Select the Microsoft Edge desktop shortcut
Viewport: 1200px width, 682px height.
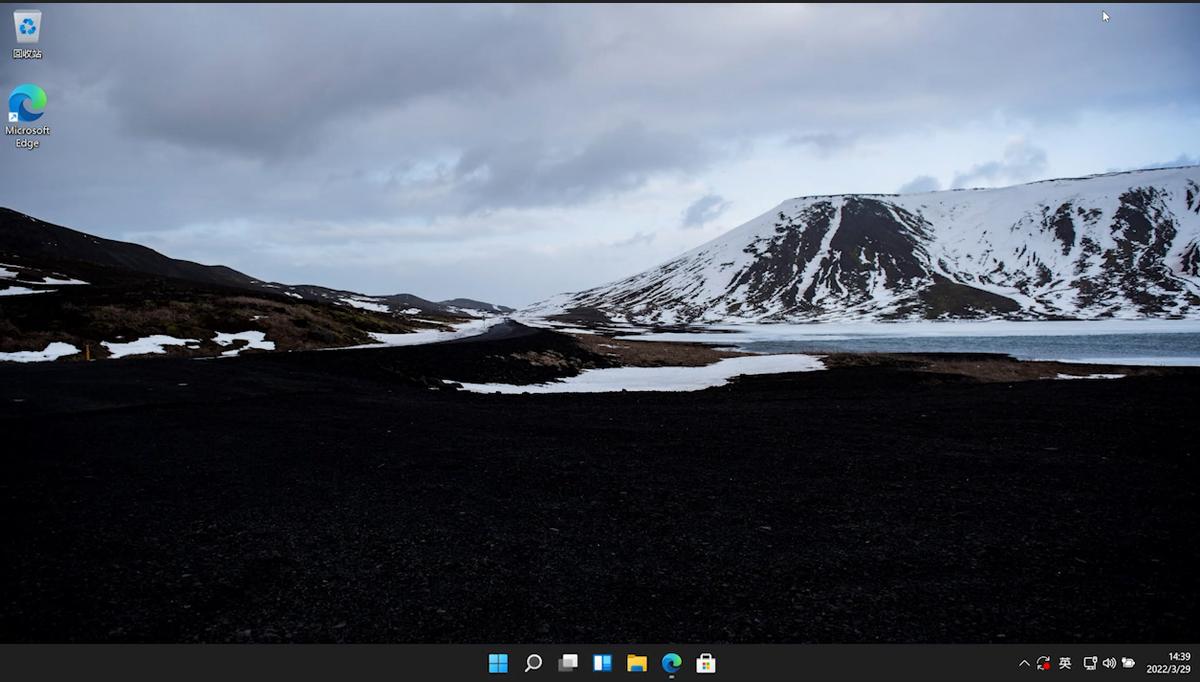pyautogui.click(x=27, y=103)
